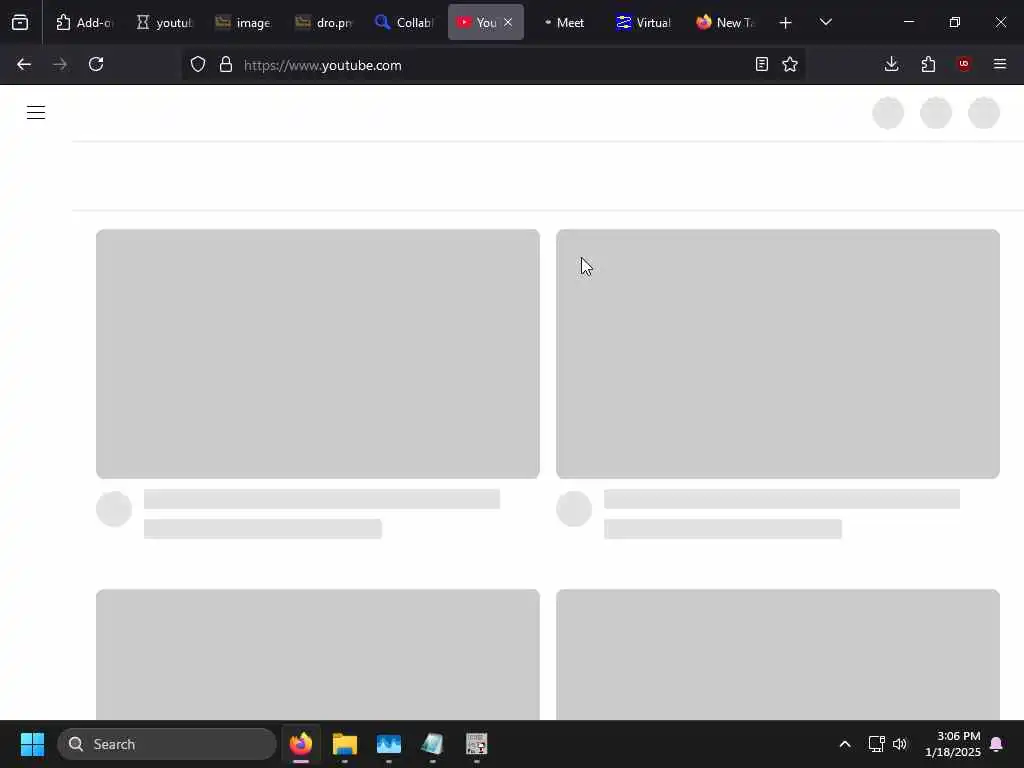The height and width of the screenshot is (768, 1024).
Task: Show hidden system tray icons
Action: (844, 744)
